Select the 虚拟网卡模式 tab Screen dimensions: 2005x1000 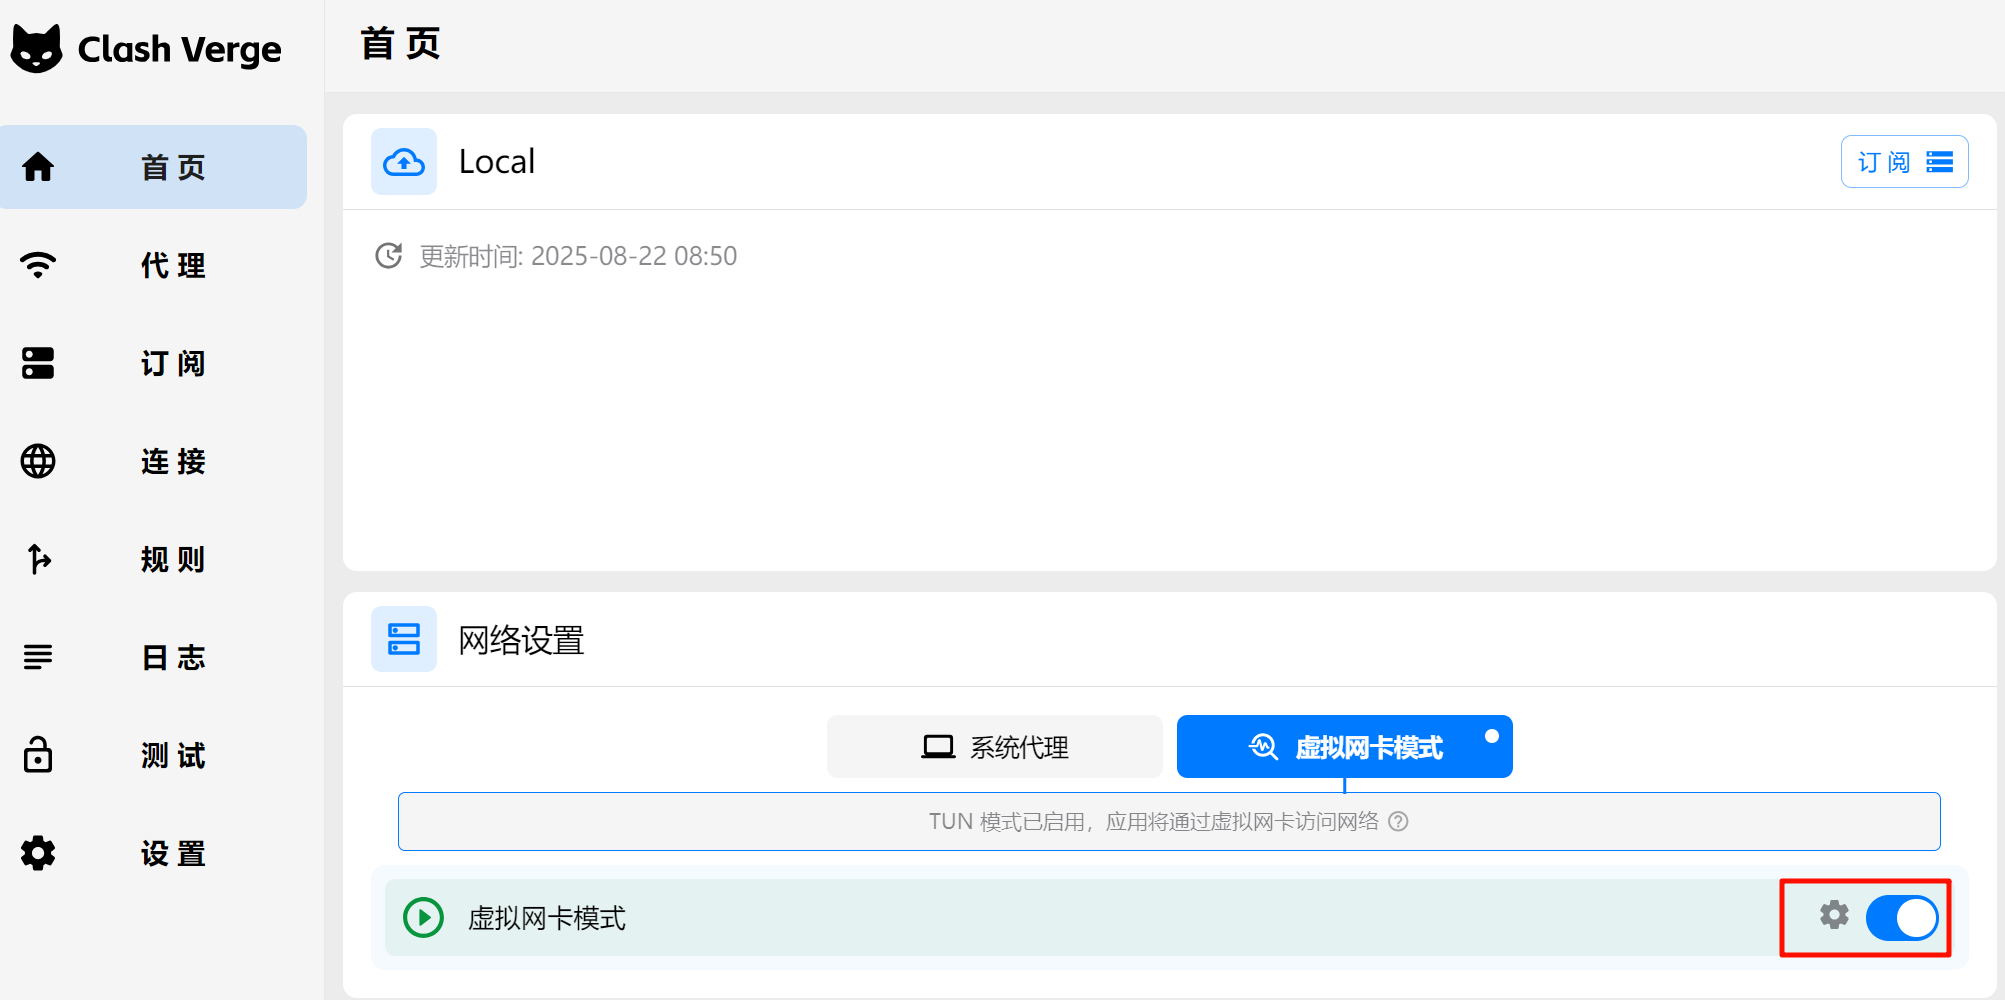click(1344, 747)
